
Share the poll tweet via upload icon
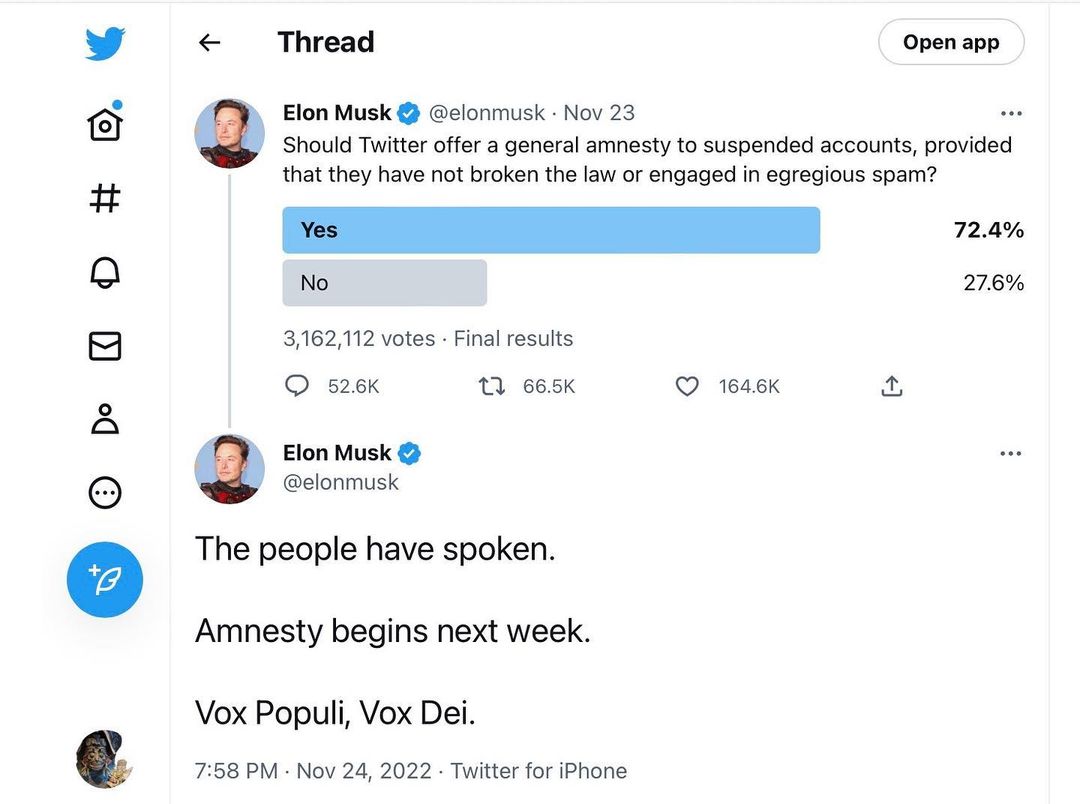[892, 386]
